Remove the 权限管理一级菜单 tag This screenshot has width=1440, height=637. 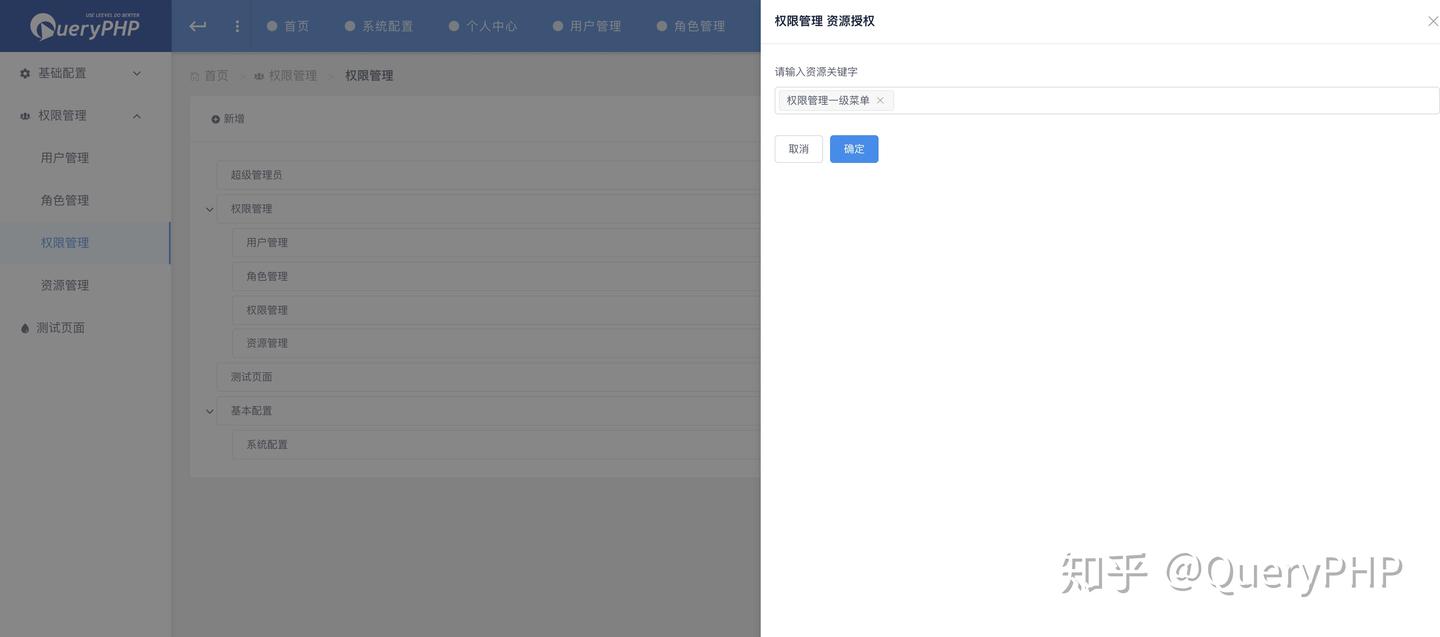880,100
